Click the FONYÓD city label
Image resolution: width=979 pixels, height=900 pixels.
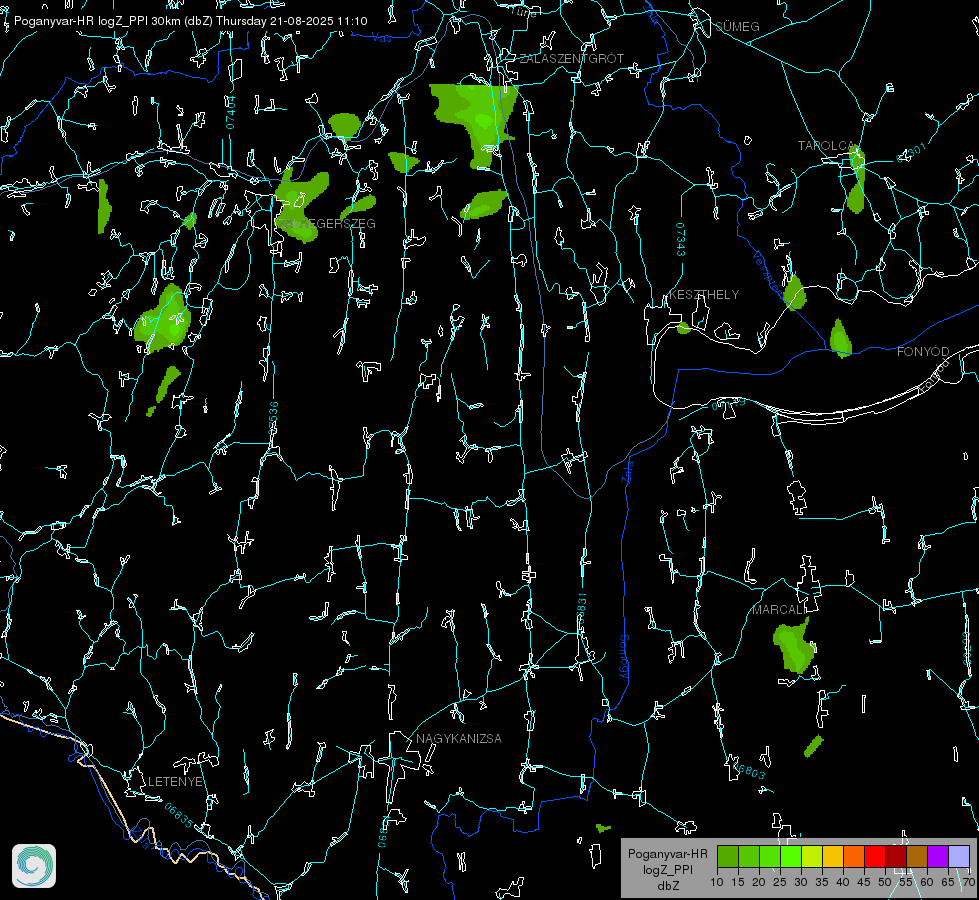click(923, 352)
